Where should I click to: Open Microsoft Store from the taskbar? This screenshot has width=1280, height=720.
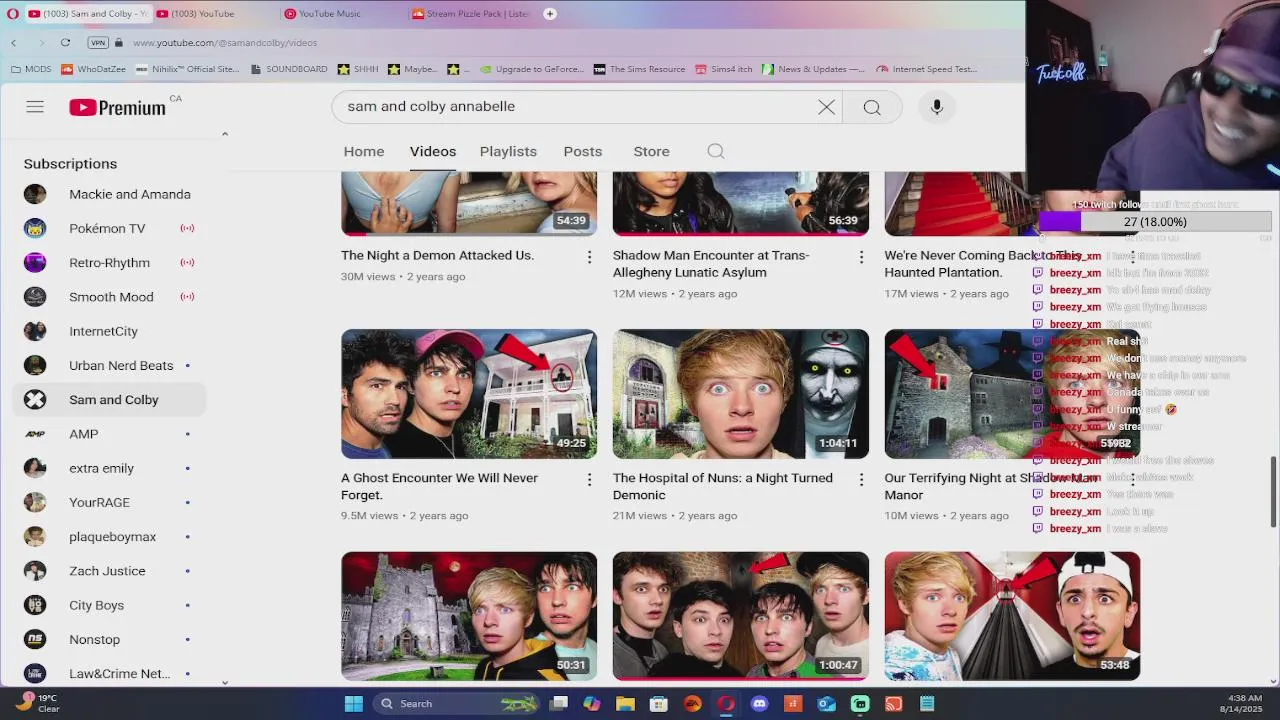pyautogui.click(x=659, y=704)
